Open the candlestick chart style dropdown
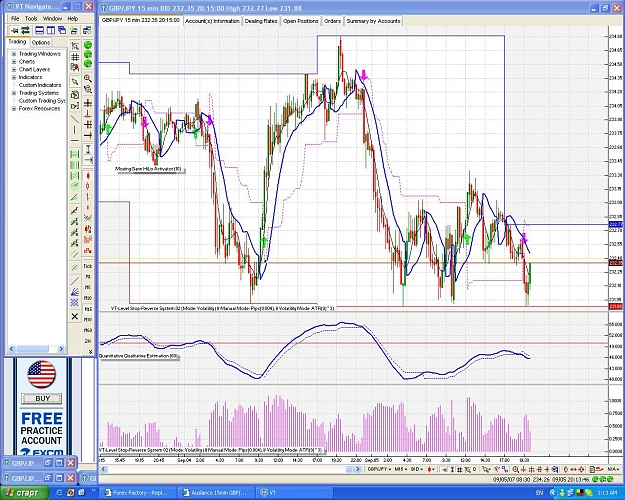Image resolution: width=625 pixels, height=500 pixels. 431,469
